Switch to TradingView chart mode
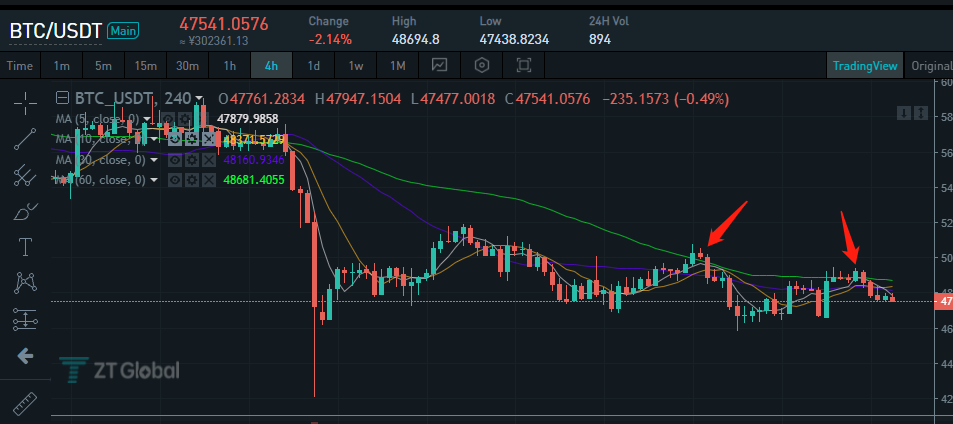 click(864, 66)
